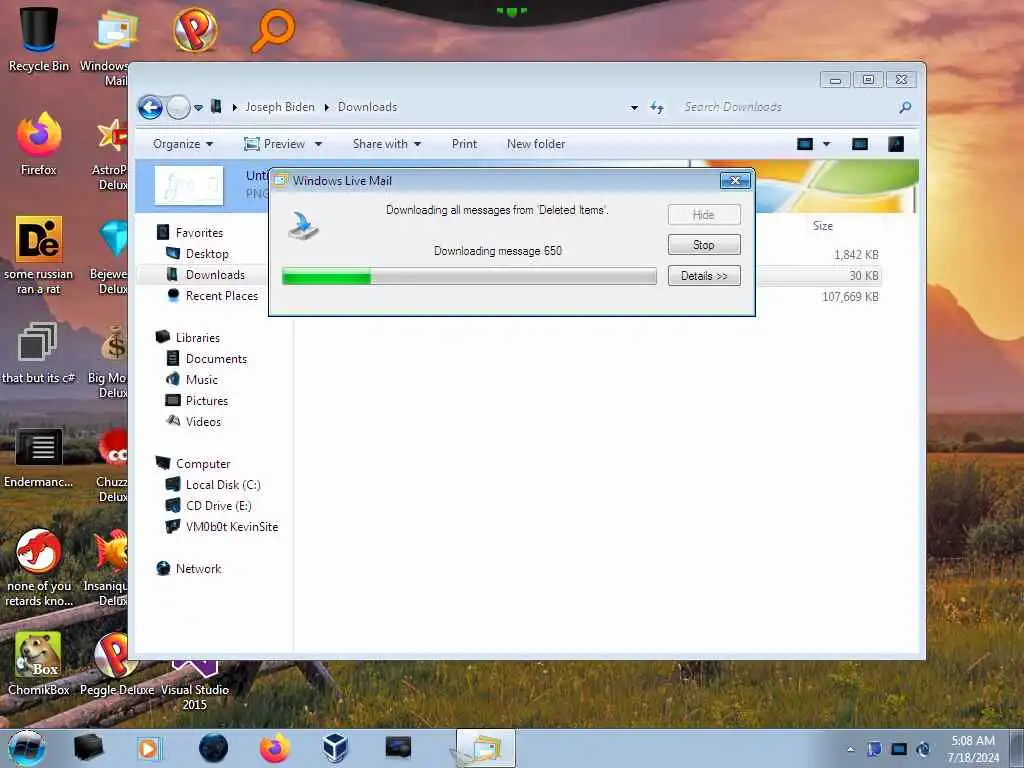Viewport: 1024px width, 768px height.
Task: Click the Size column header
Action: [822, 226]
